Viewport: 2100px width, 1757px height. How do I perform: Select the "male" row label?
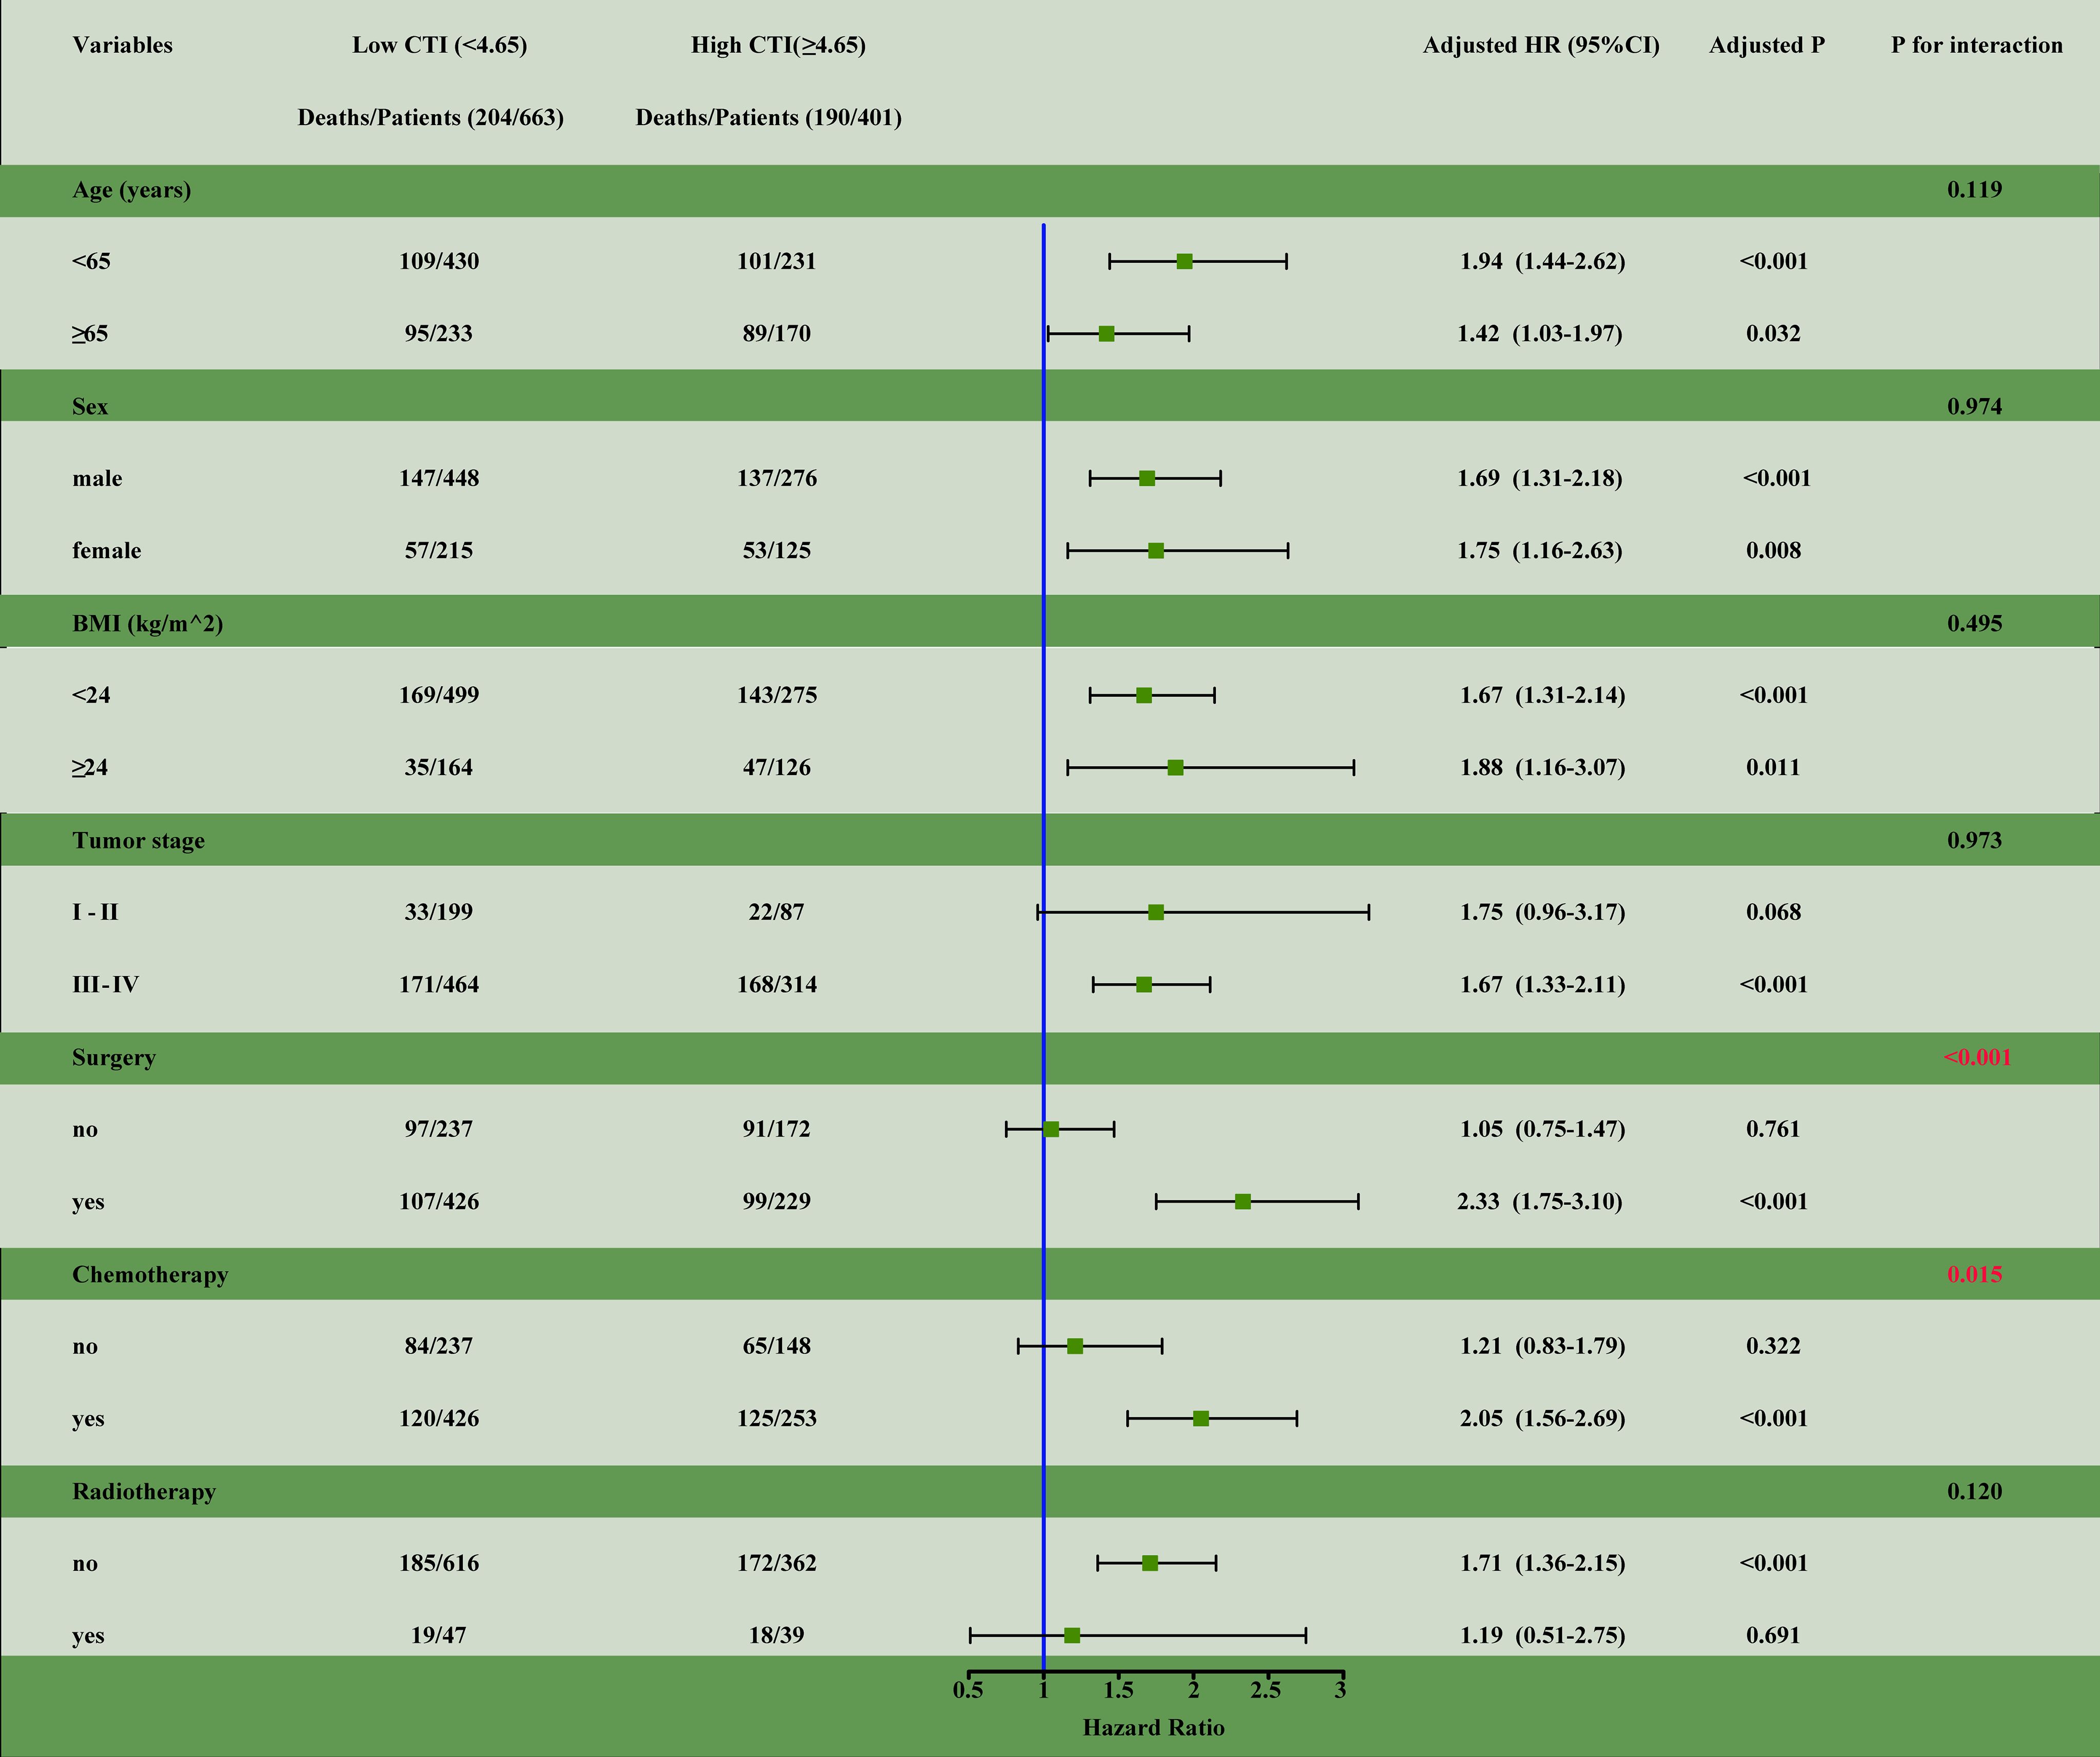pyautogui.click(x=97, y=479)
